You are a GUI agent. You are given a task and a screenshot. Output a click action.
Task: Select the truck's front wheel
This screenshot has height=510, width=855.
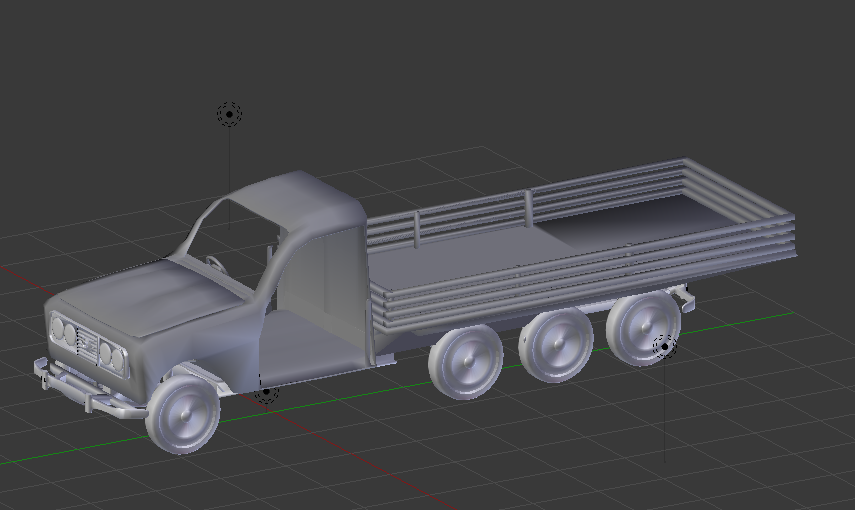coord(183,415)
